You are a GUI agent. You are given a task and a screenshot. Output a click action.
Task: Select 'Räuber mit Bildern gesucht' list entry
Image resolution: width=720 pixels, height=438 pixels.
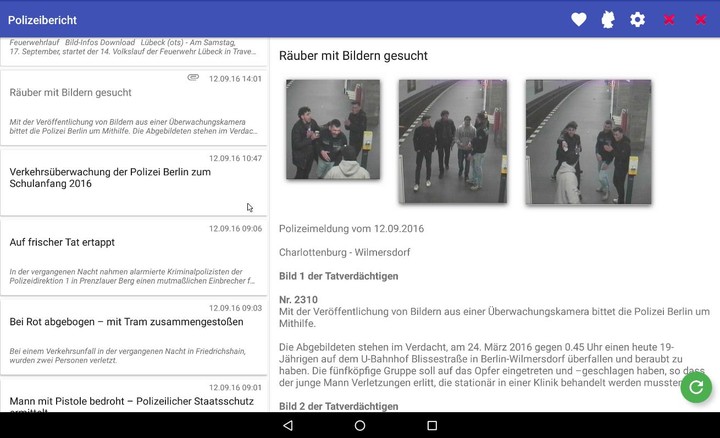pyautogui.click(x=134, y=108)
